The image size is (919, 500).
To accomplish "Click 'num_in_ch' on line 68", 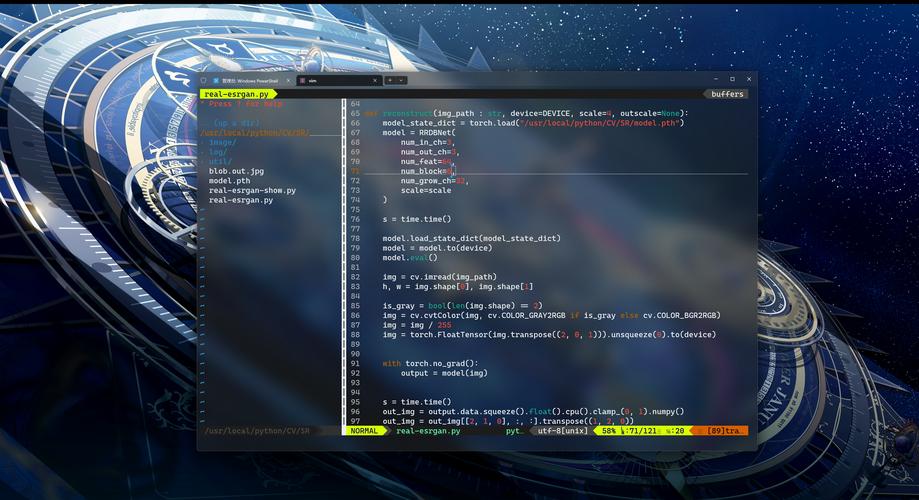I will point(421,142).
